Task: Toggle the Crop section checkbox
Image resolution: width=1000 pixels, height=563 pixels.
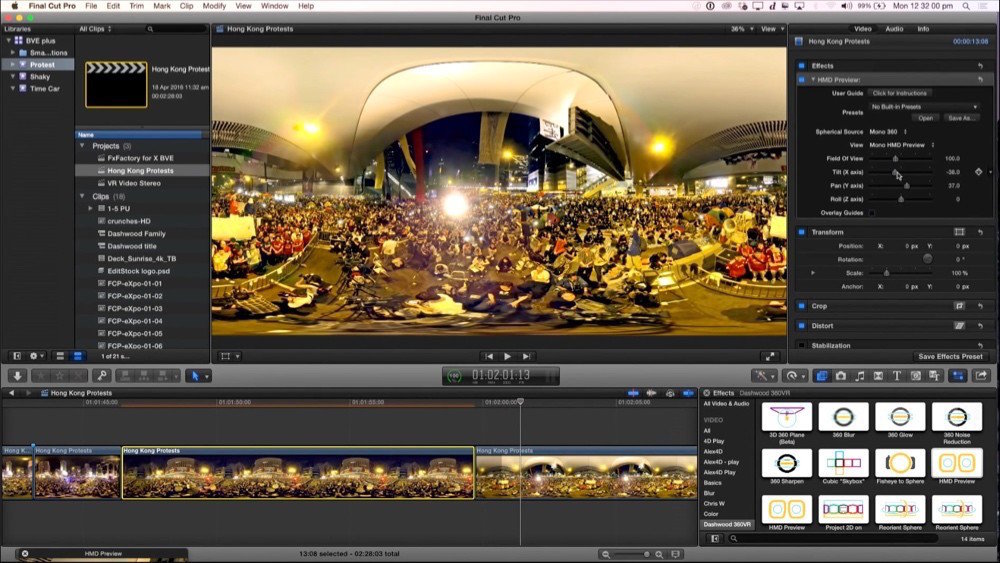Action: (x=802, y=306)
